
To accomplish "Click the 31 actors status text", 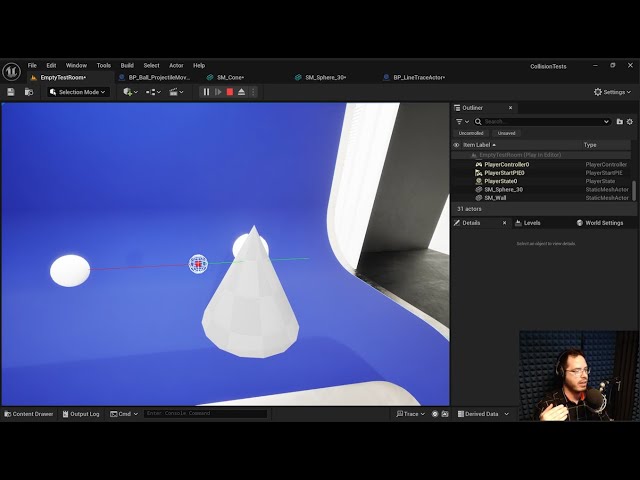I will pos(469,209).
